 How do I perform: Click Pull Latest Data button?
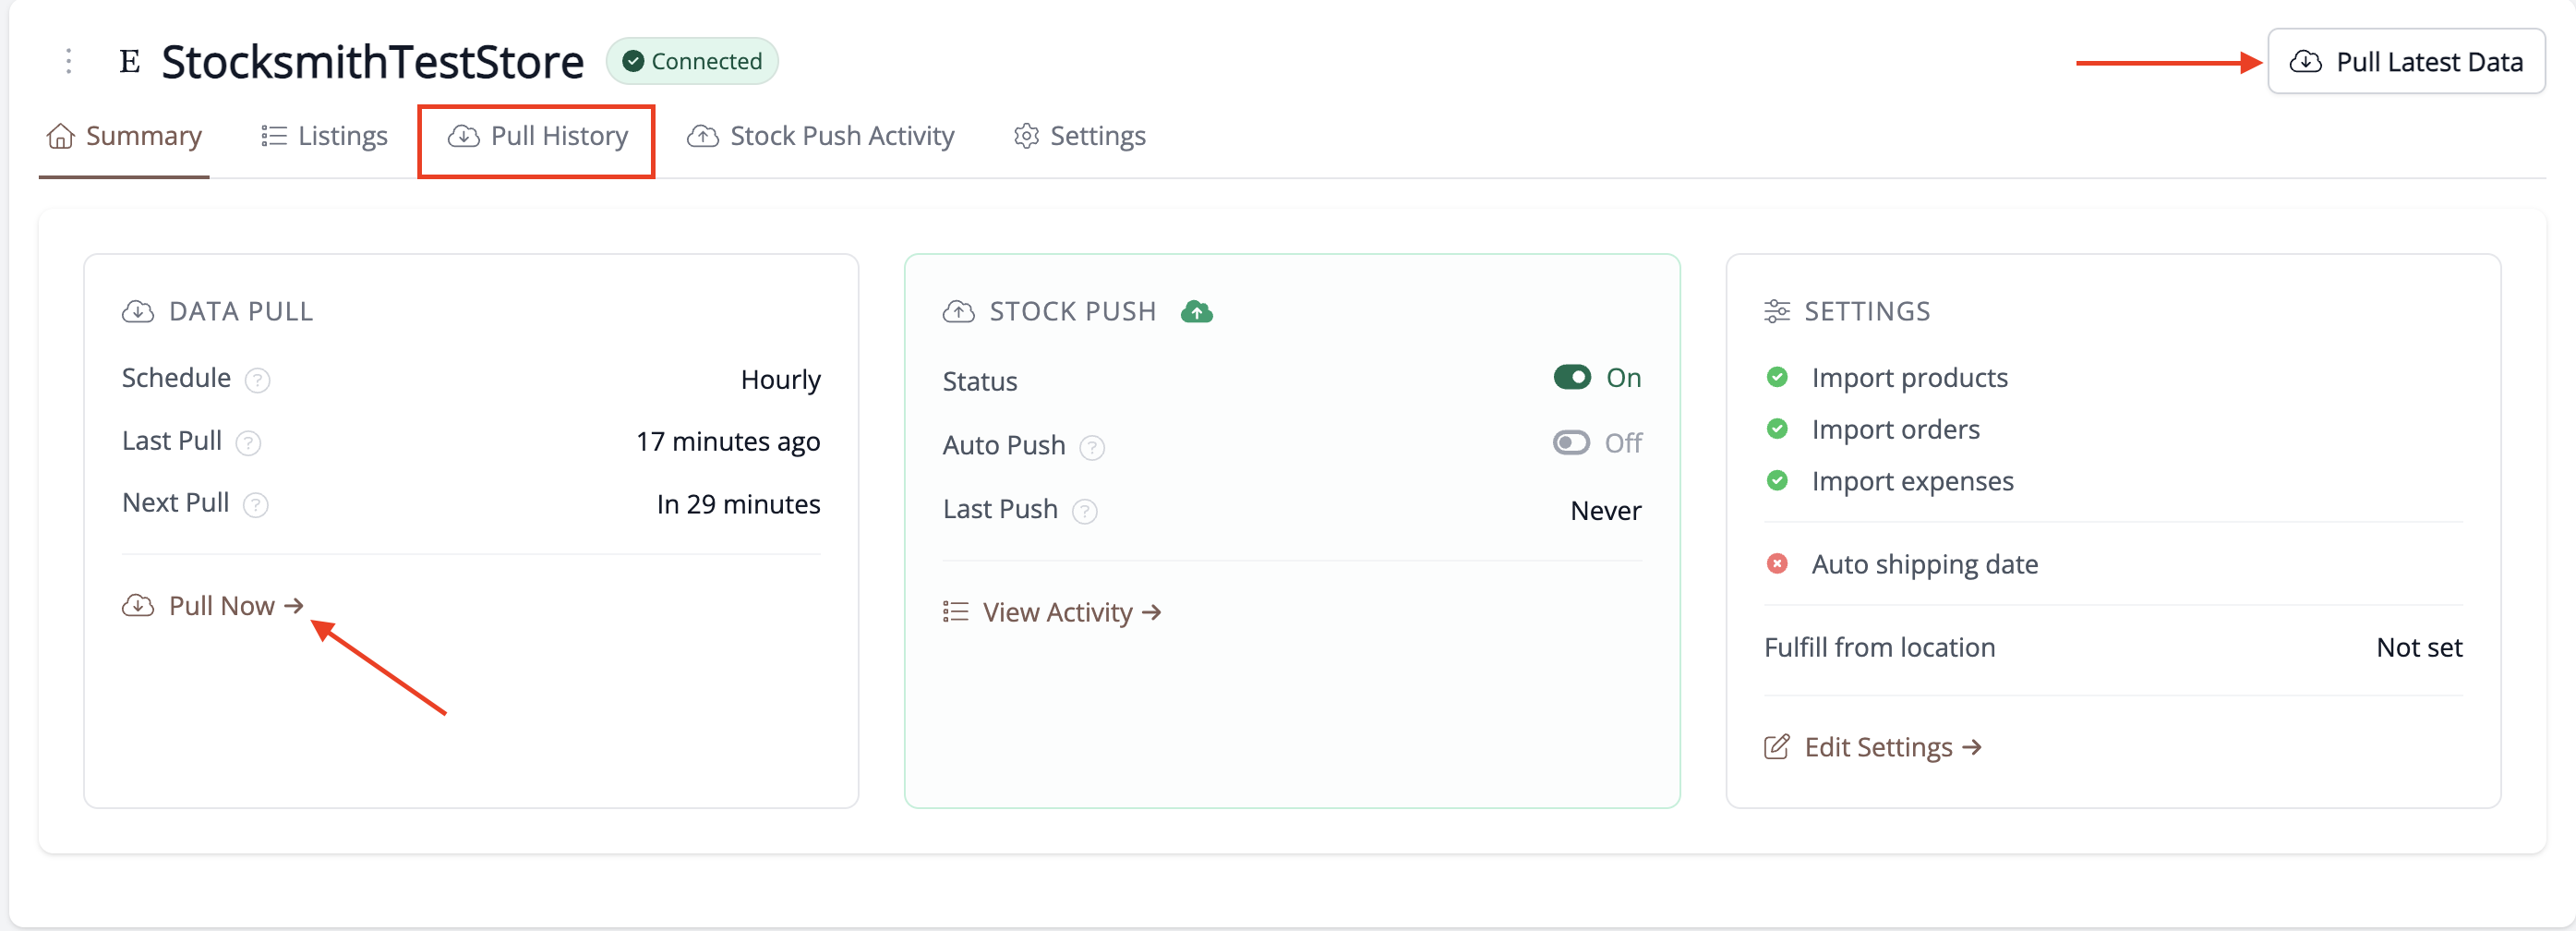(x=2405, y=62)
